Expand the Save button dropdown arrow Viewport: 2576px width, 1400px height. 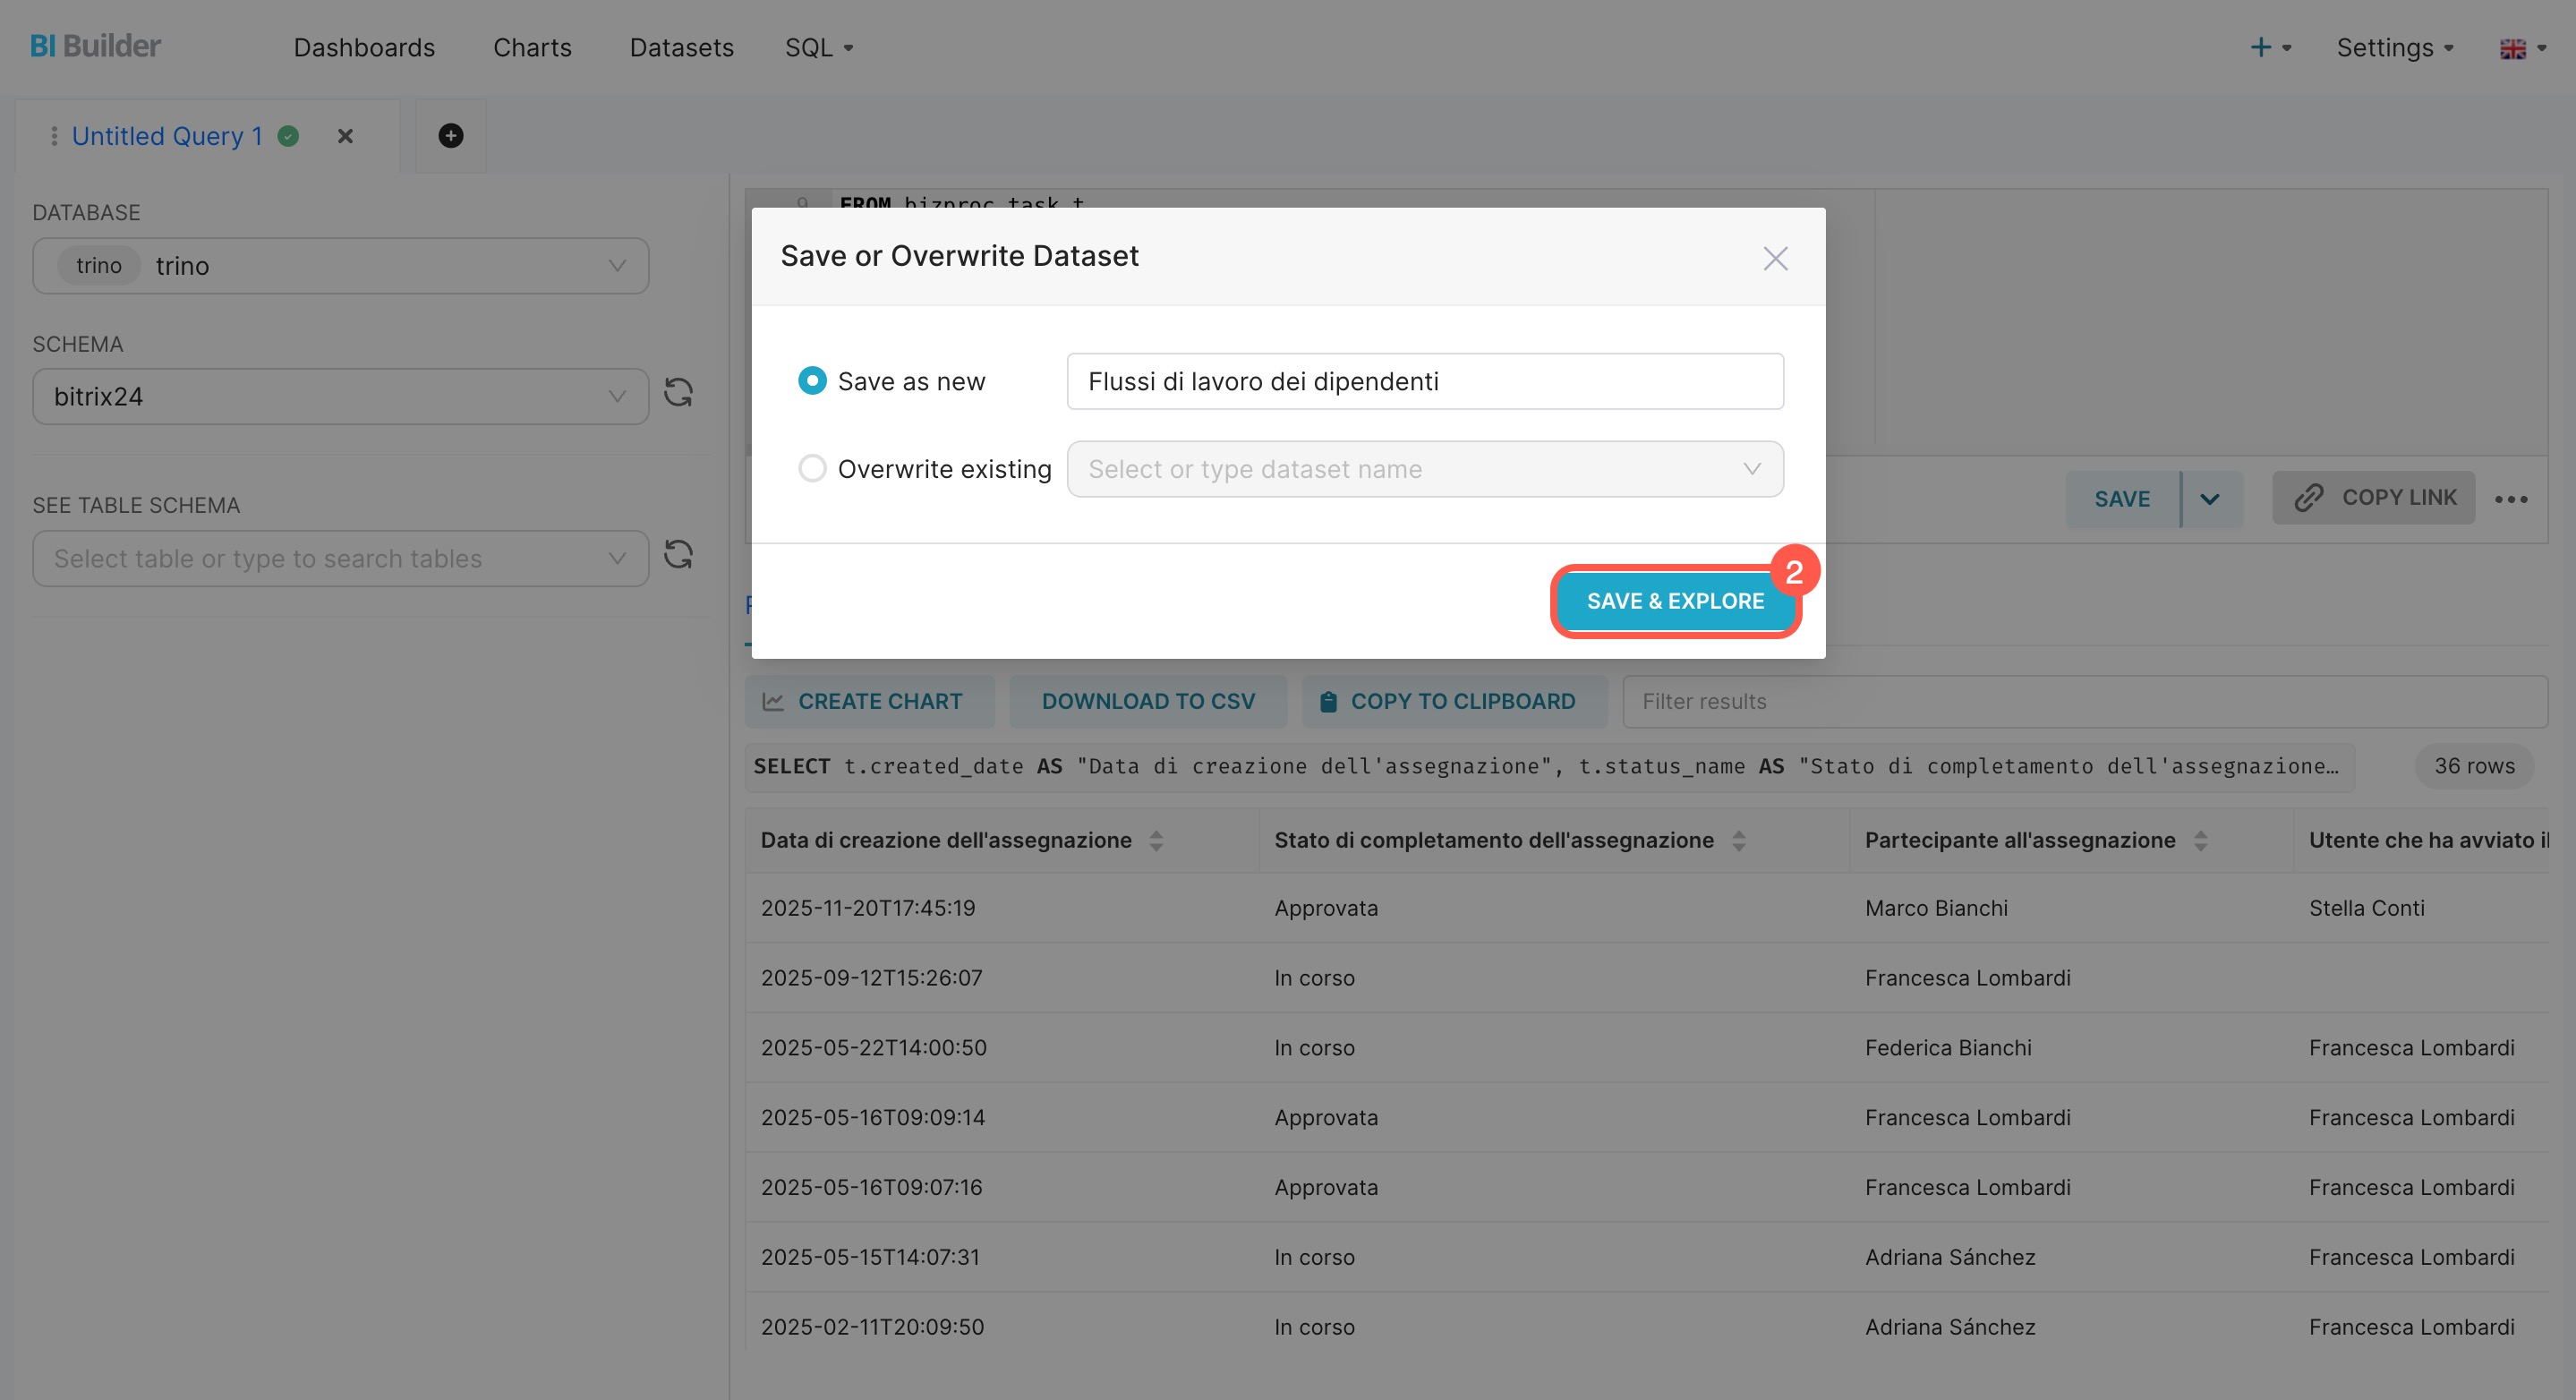click(x=2210, y=499)
